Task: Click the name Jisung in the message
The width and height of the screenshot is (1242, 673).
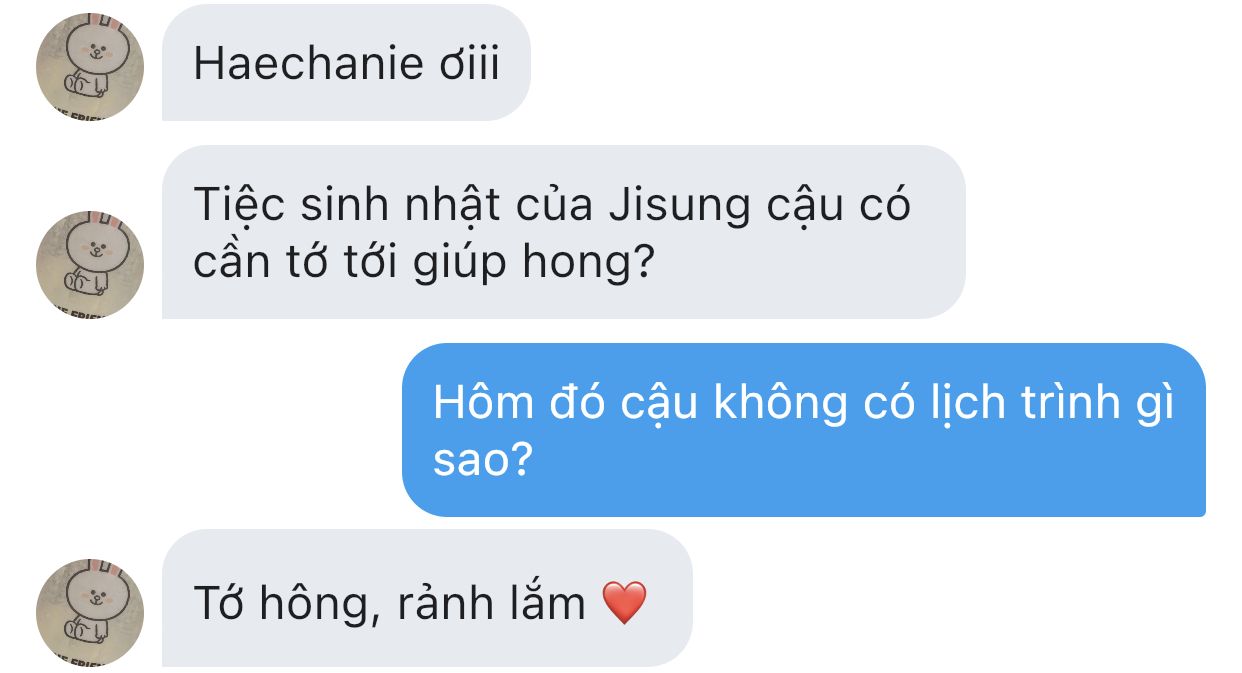Action: click(678, 206)
